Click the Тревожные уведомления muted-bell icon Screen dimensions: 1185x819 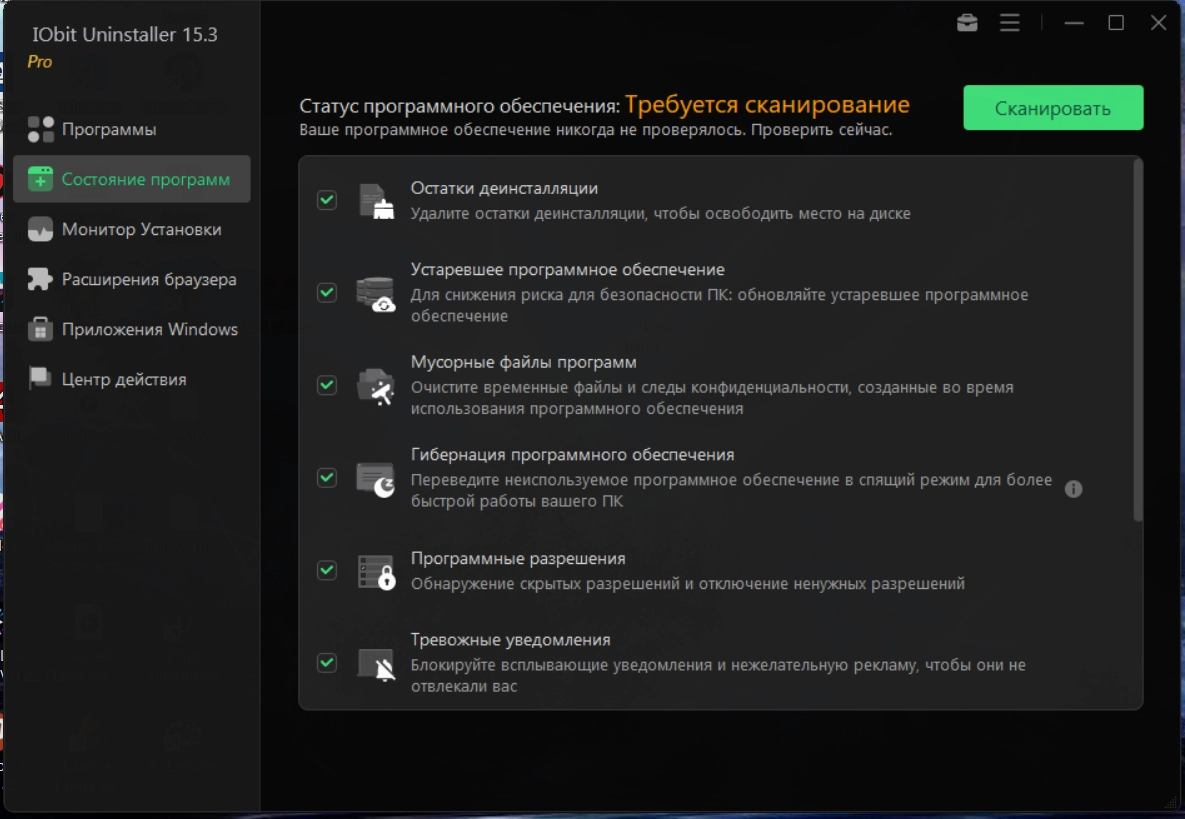click(x=376, y=664)
